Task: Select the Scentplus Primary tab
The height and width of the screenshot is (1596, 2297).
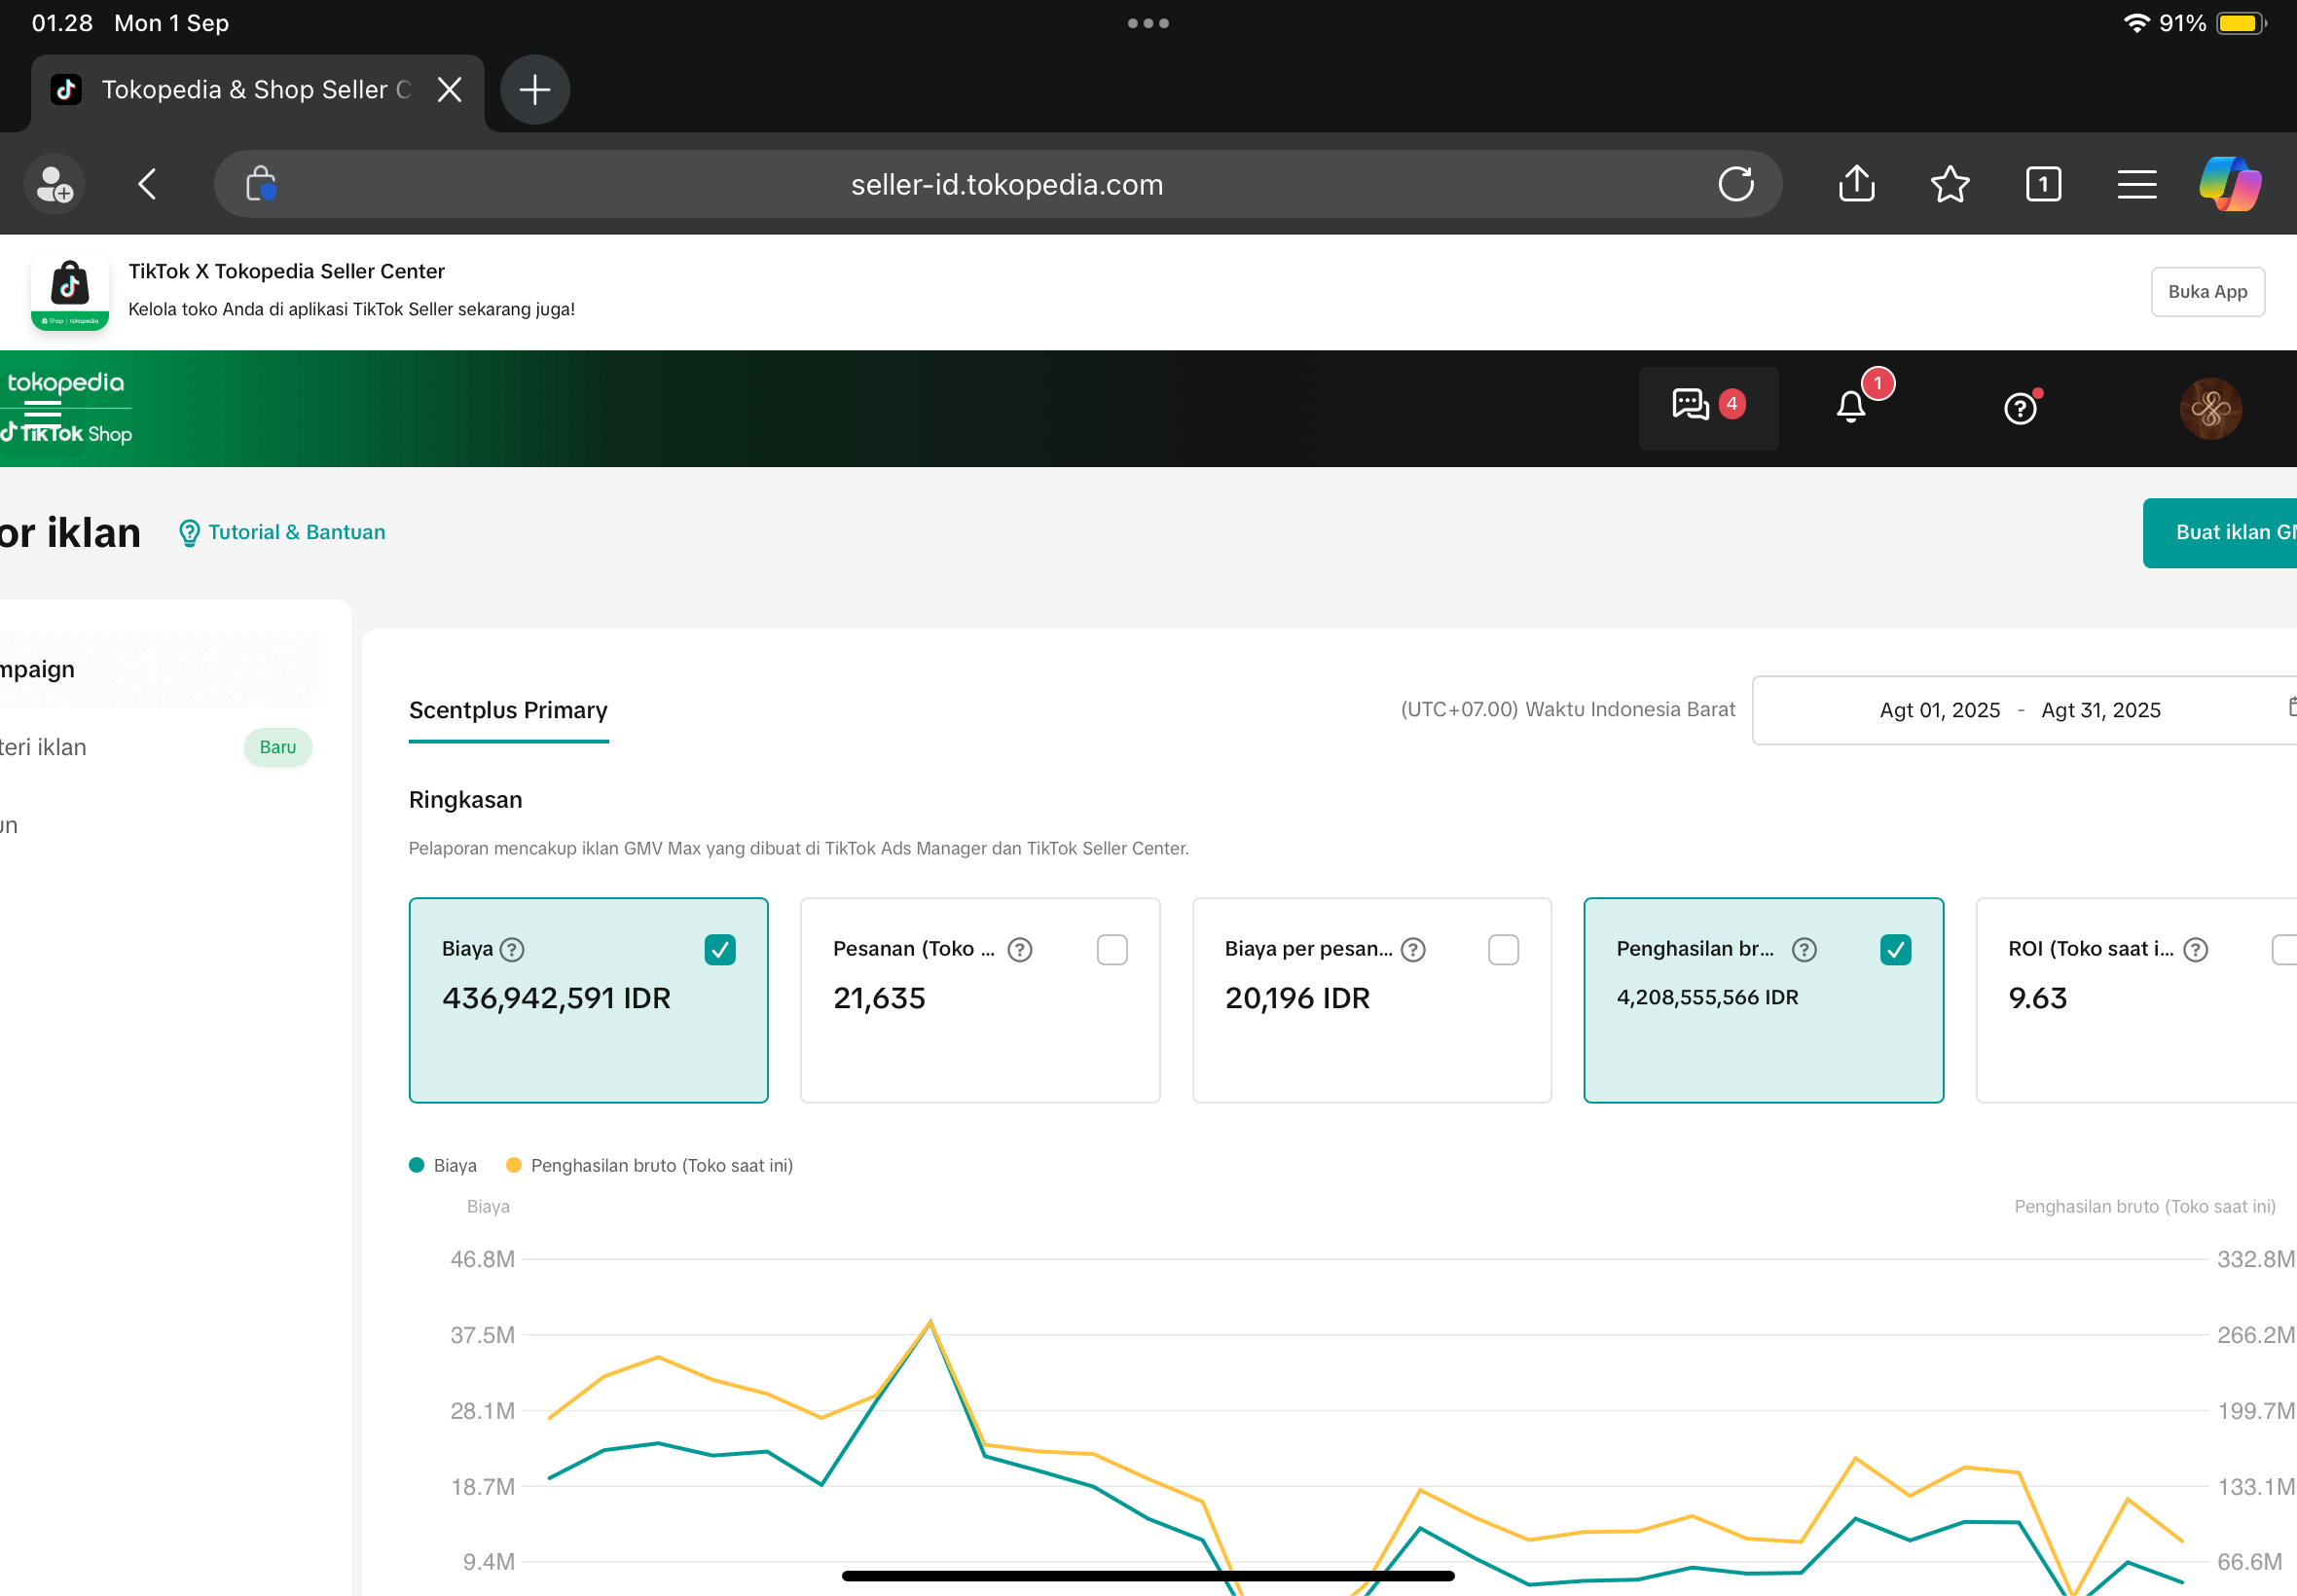Action: click(x=508, y=710)
